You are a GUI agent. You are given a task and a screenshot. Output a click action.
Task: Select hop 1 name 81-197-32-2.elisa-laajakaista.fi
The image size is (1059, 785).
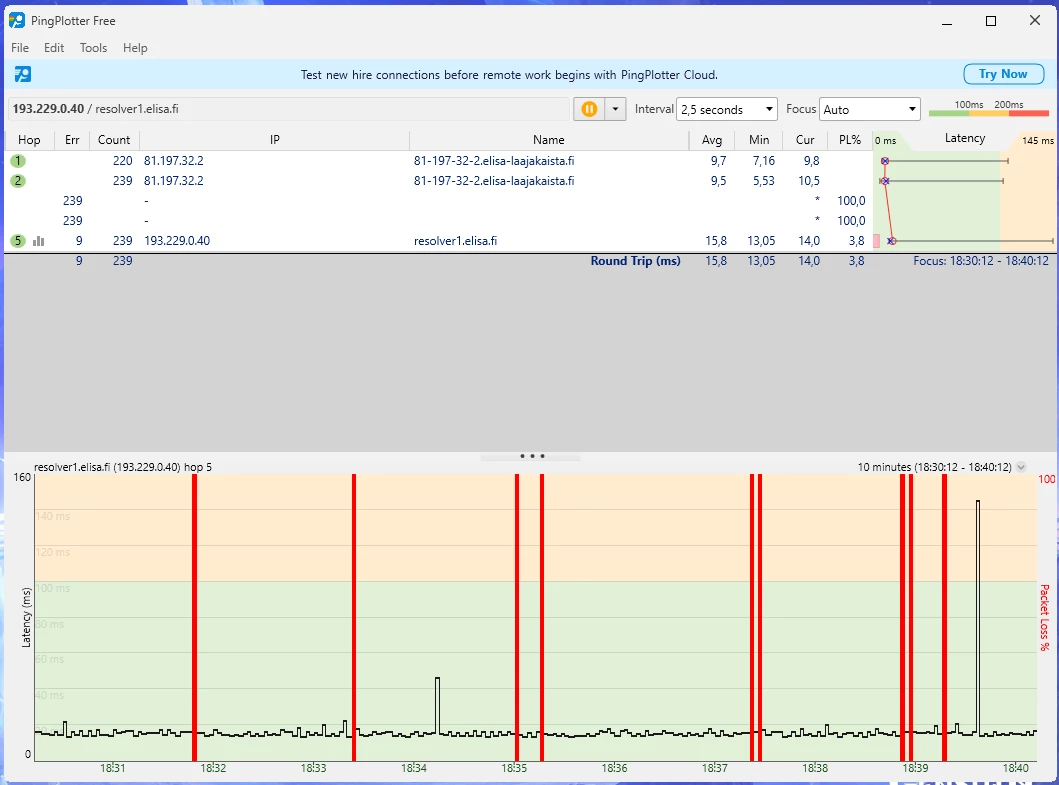494,161
